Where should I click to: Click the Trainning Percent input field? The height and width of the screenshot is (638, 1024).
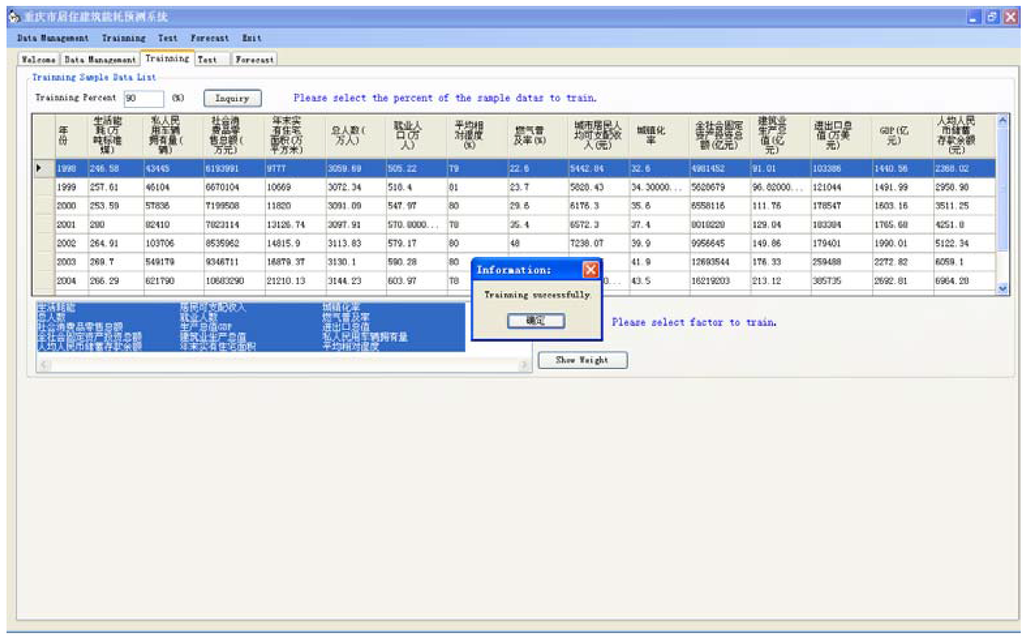point(143,98)
